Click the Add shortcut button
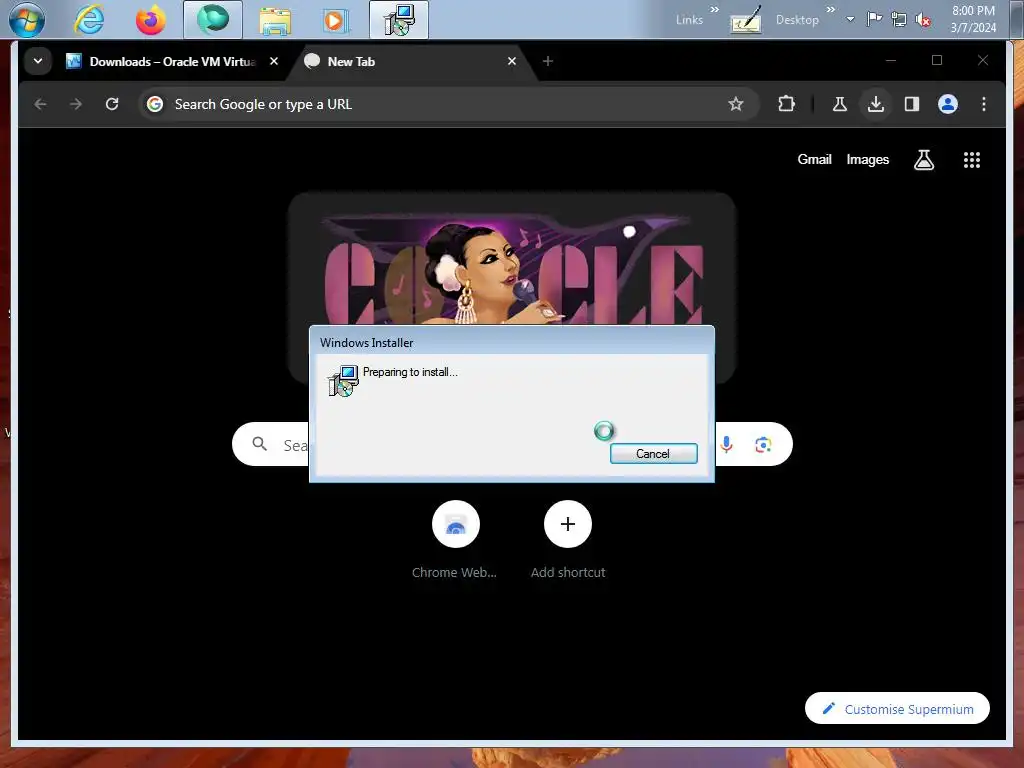Screen dimensions: 1024x768 (568, 539)
